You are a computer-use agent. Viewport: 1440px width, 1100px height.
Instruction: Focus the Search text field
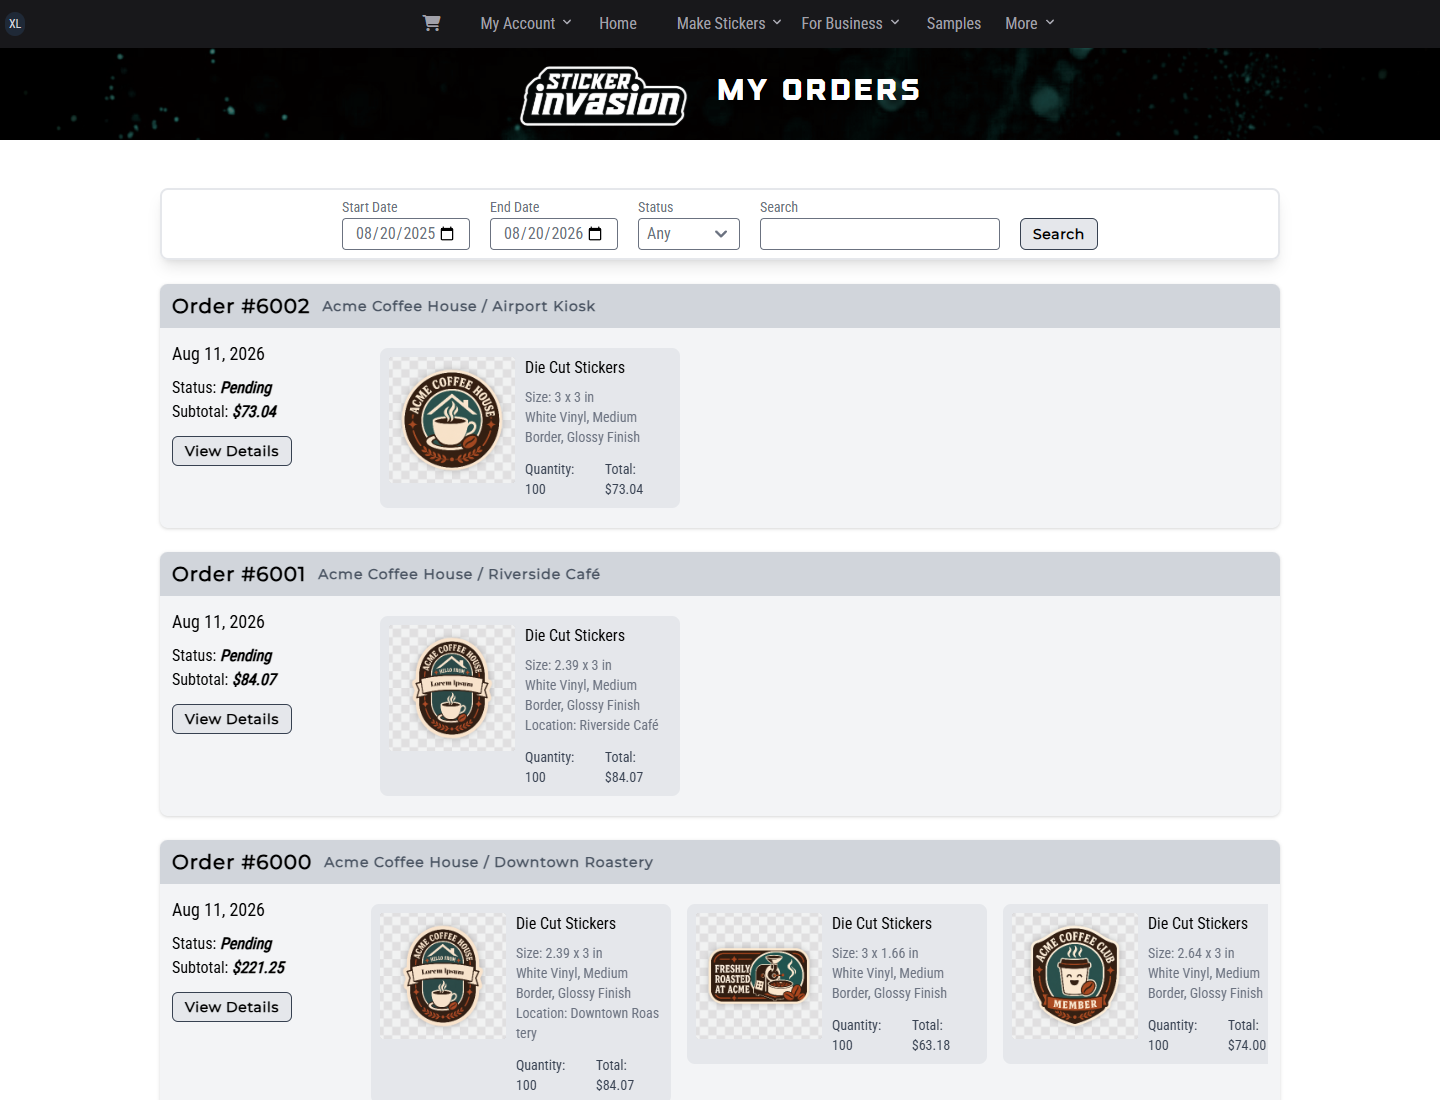coord(880,234)
